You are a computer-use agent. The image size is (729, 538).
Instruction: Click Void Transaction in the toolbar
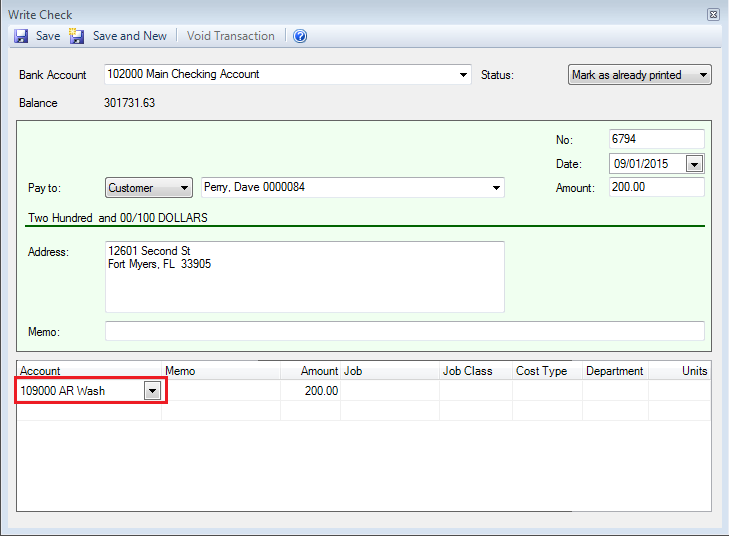(230, 36)
